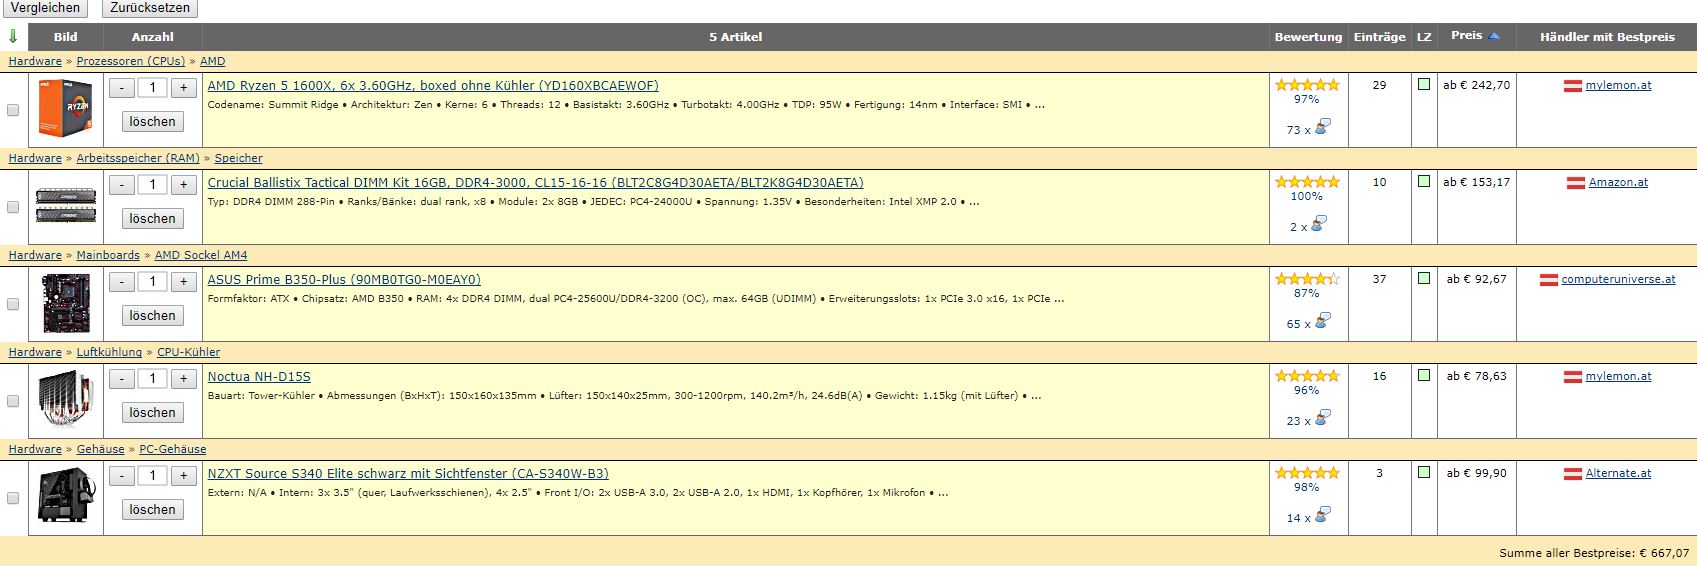Screen dimensions: 1697x566
Task: Toggle LZ checkbox for AMD Ryzen 5
Action: click(1424, 84)
